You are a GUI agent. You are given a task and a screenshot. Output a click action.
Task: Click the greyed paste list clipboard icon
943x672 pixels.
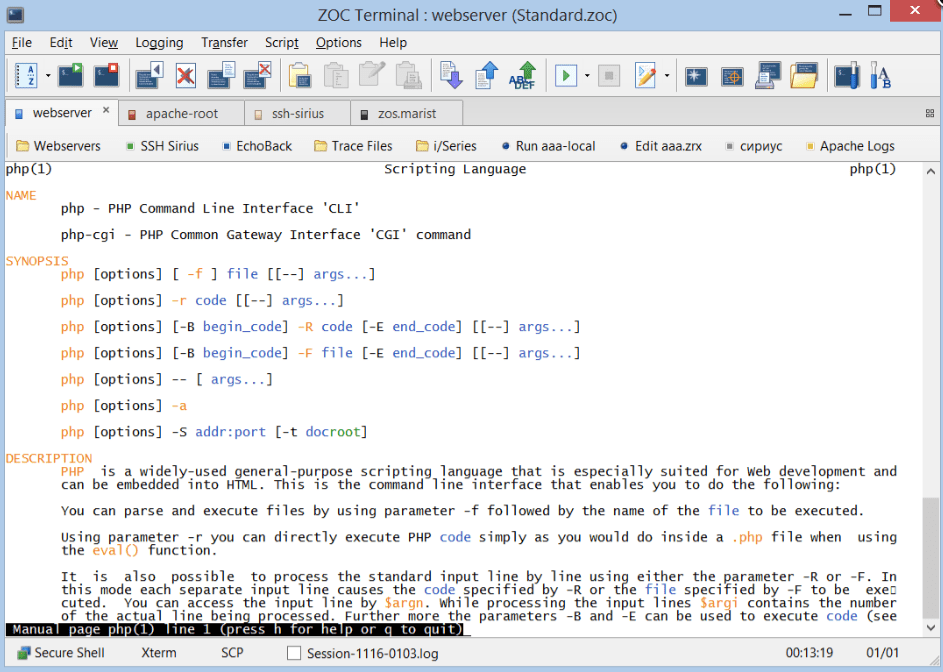pos(336,76)
